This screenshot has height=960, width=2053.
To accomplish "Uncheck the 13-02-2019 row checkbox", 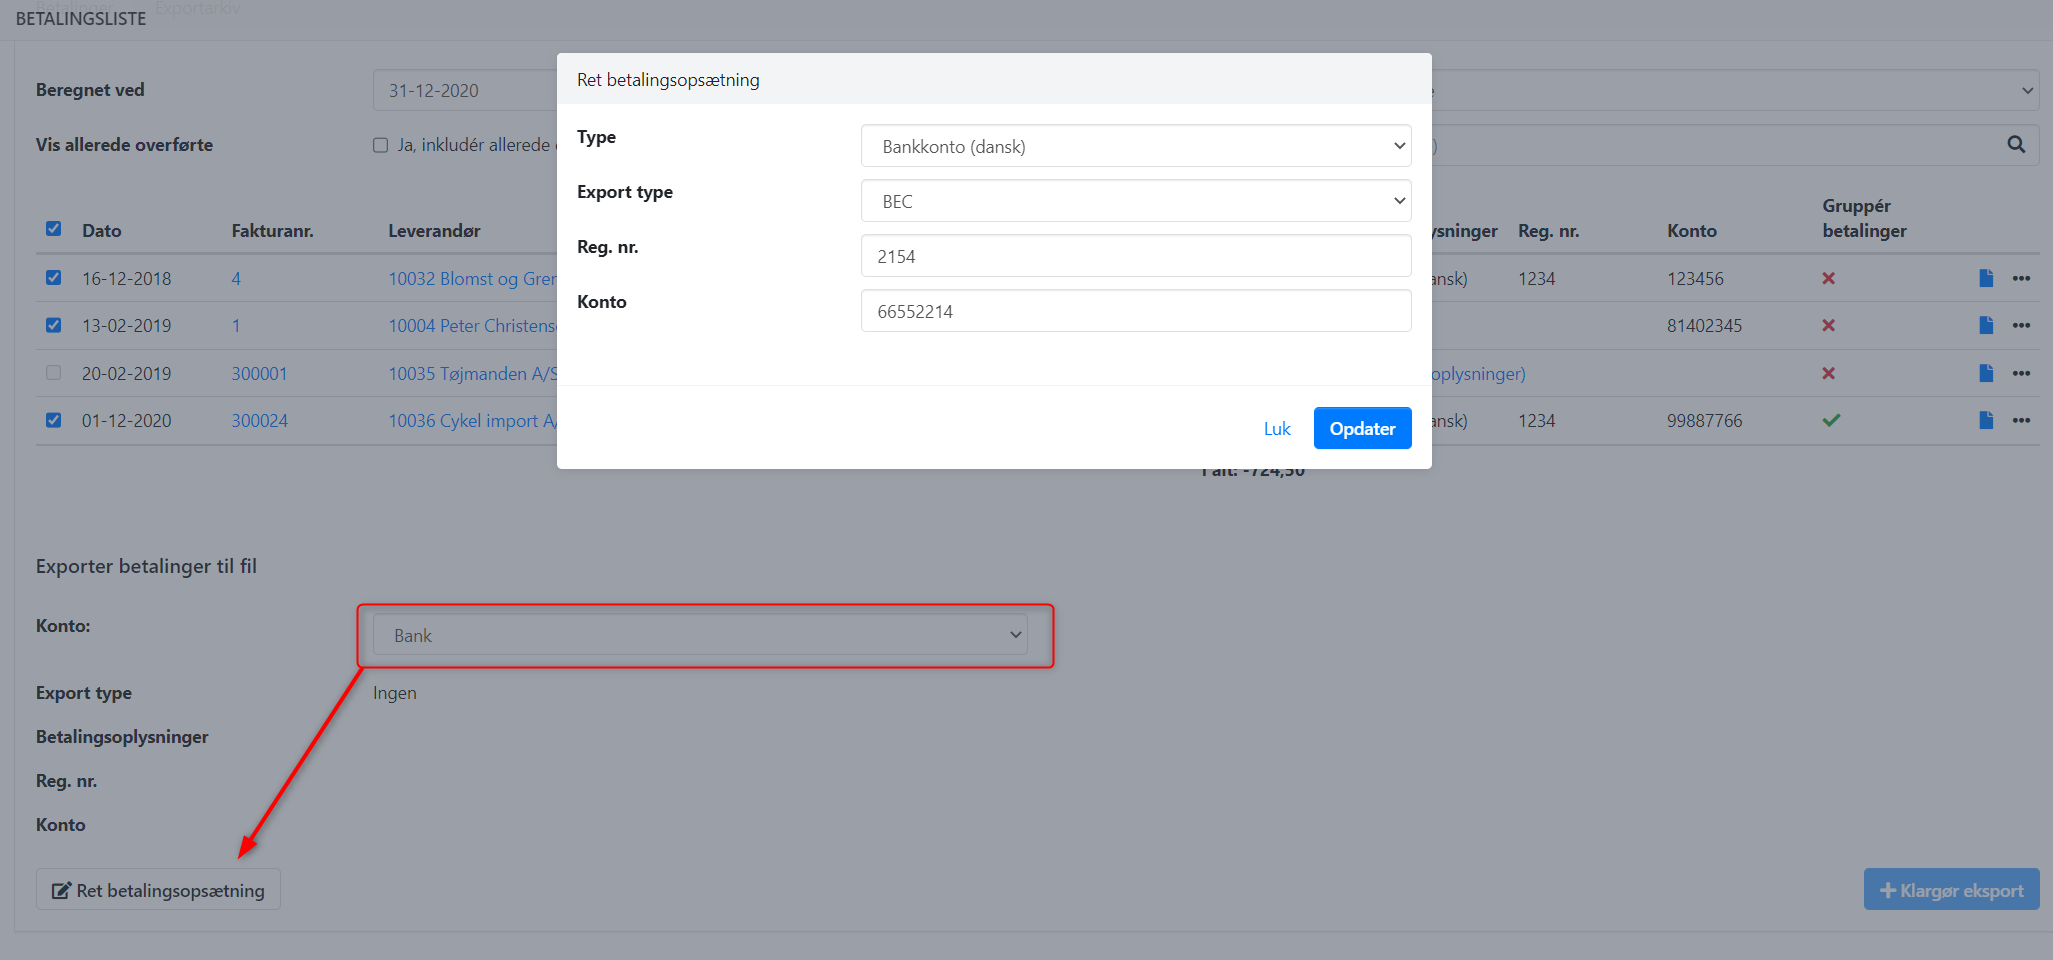I will 53,325.
